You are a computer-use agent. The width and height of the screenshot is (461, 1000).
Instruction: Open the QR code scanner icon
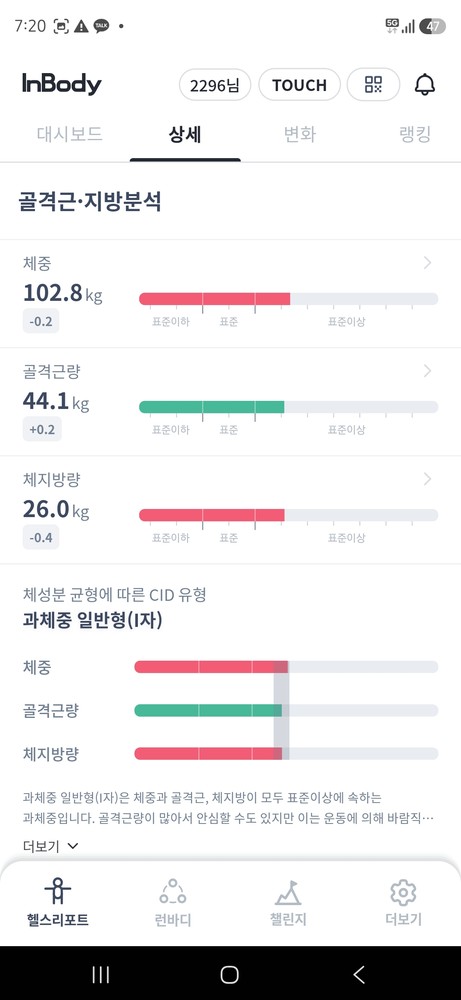click(373, 85)
